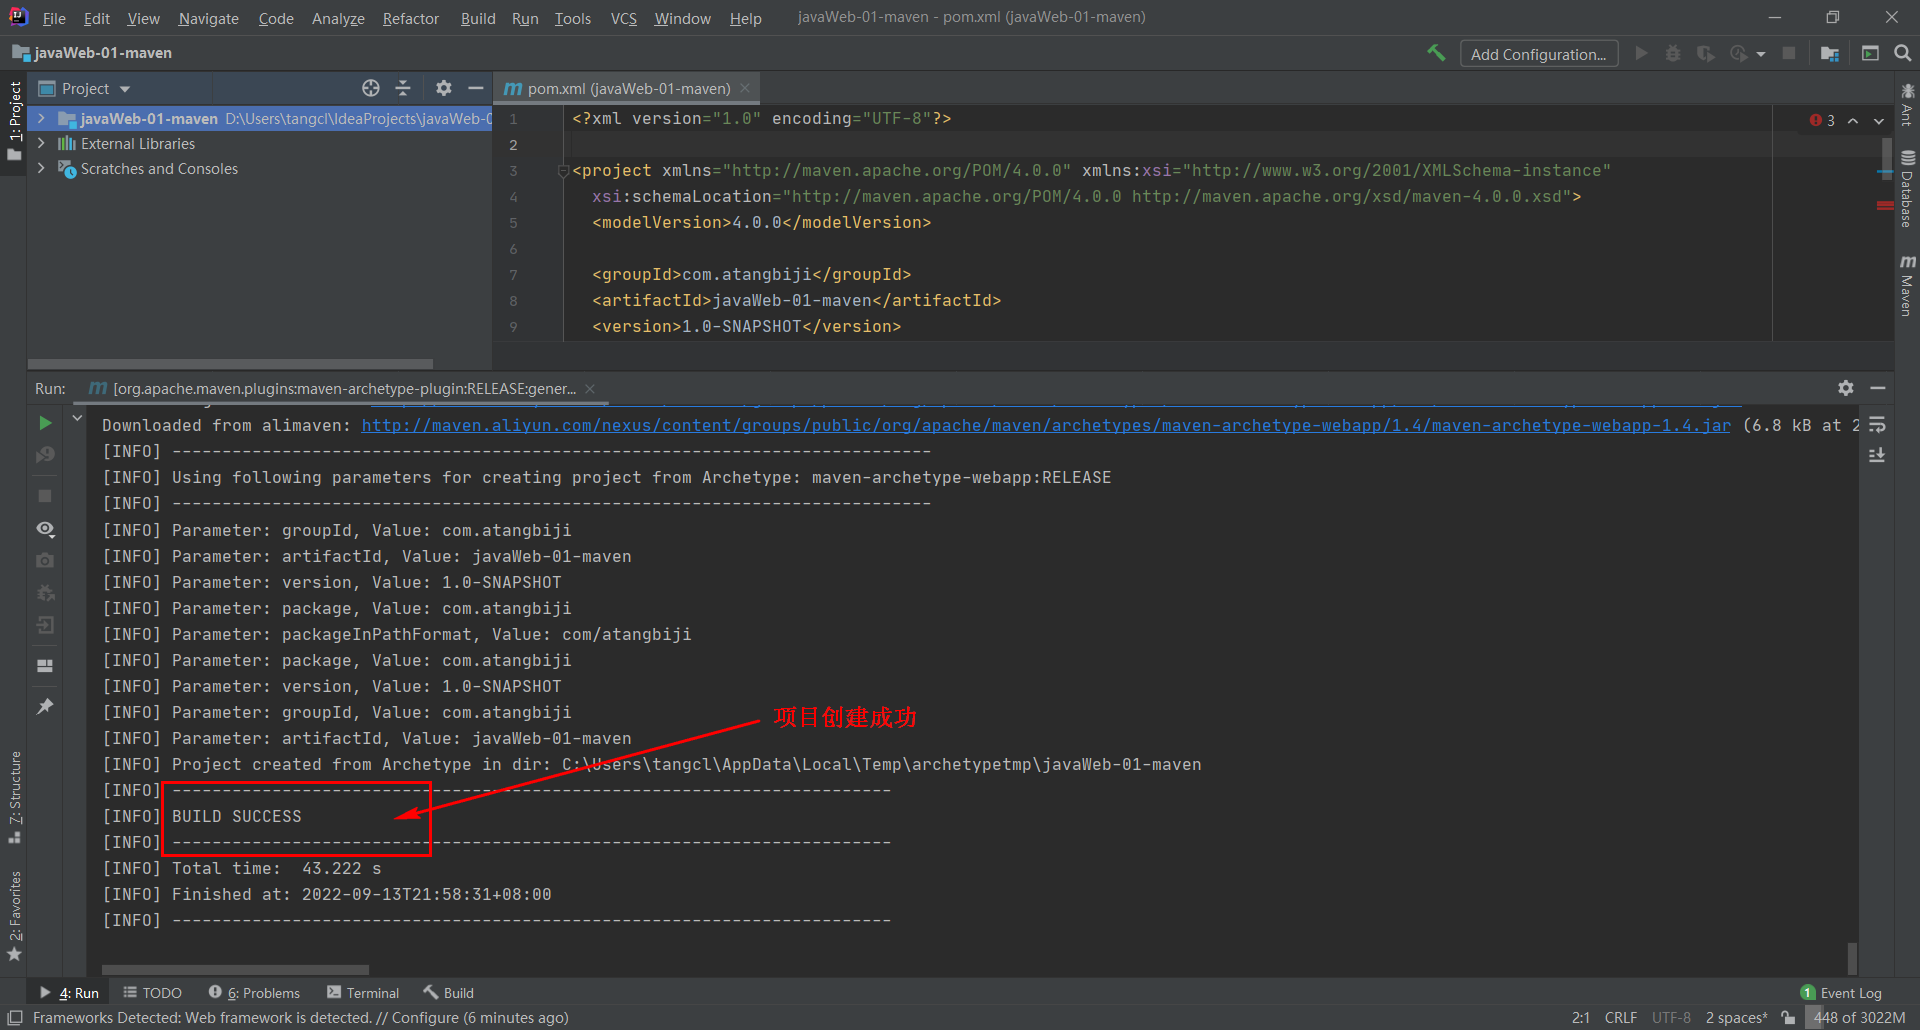Go to next highlighted error arrow
This screenshot has width=1920, height=1030.
[1879, 120]
